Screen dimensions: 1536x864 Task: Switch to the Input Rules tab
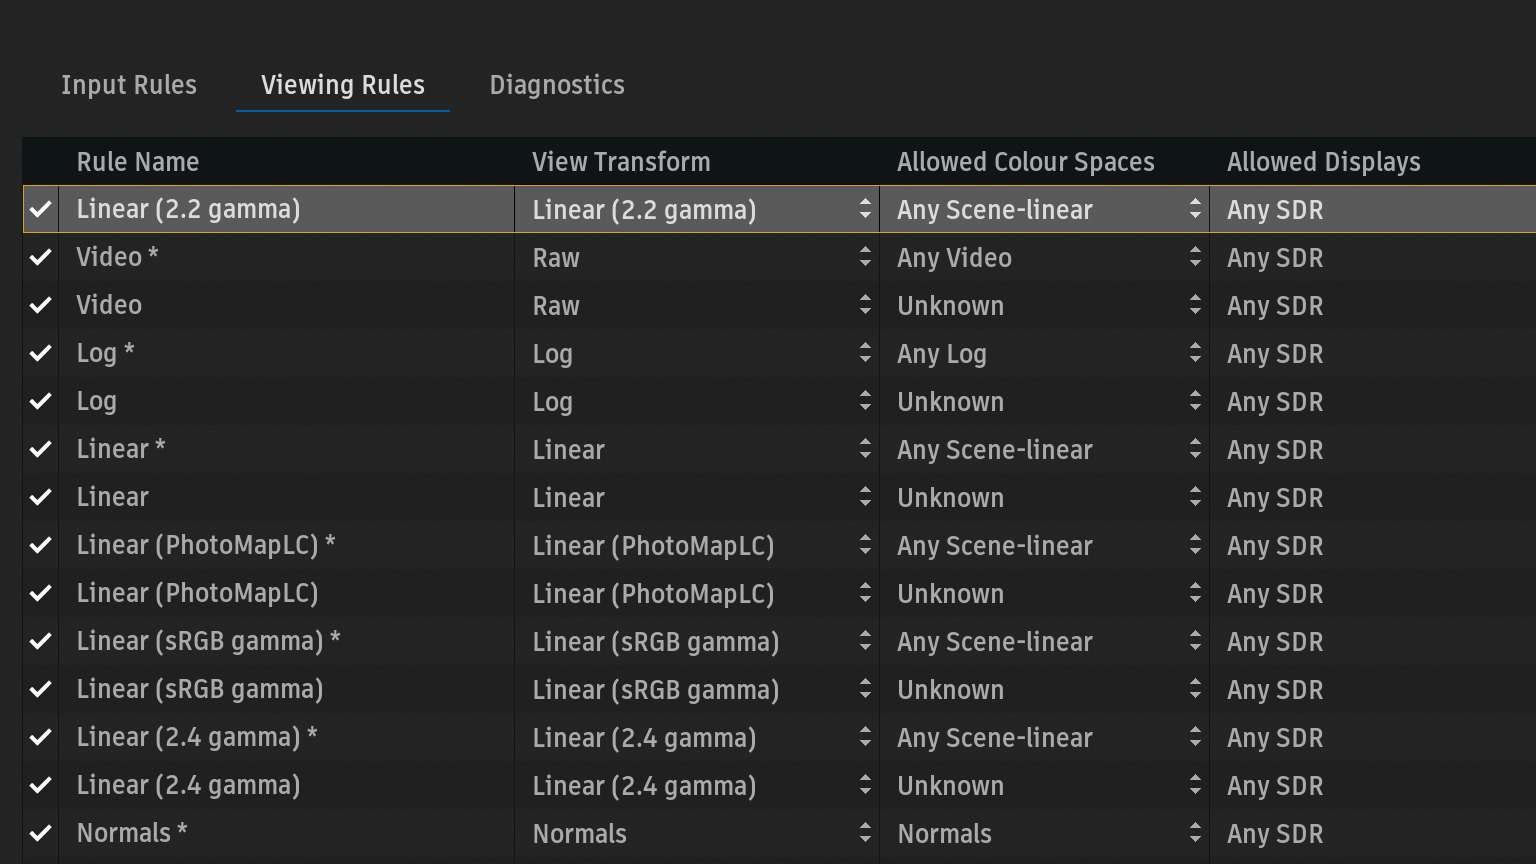click(x=129, y=85)
